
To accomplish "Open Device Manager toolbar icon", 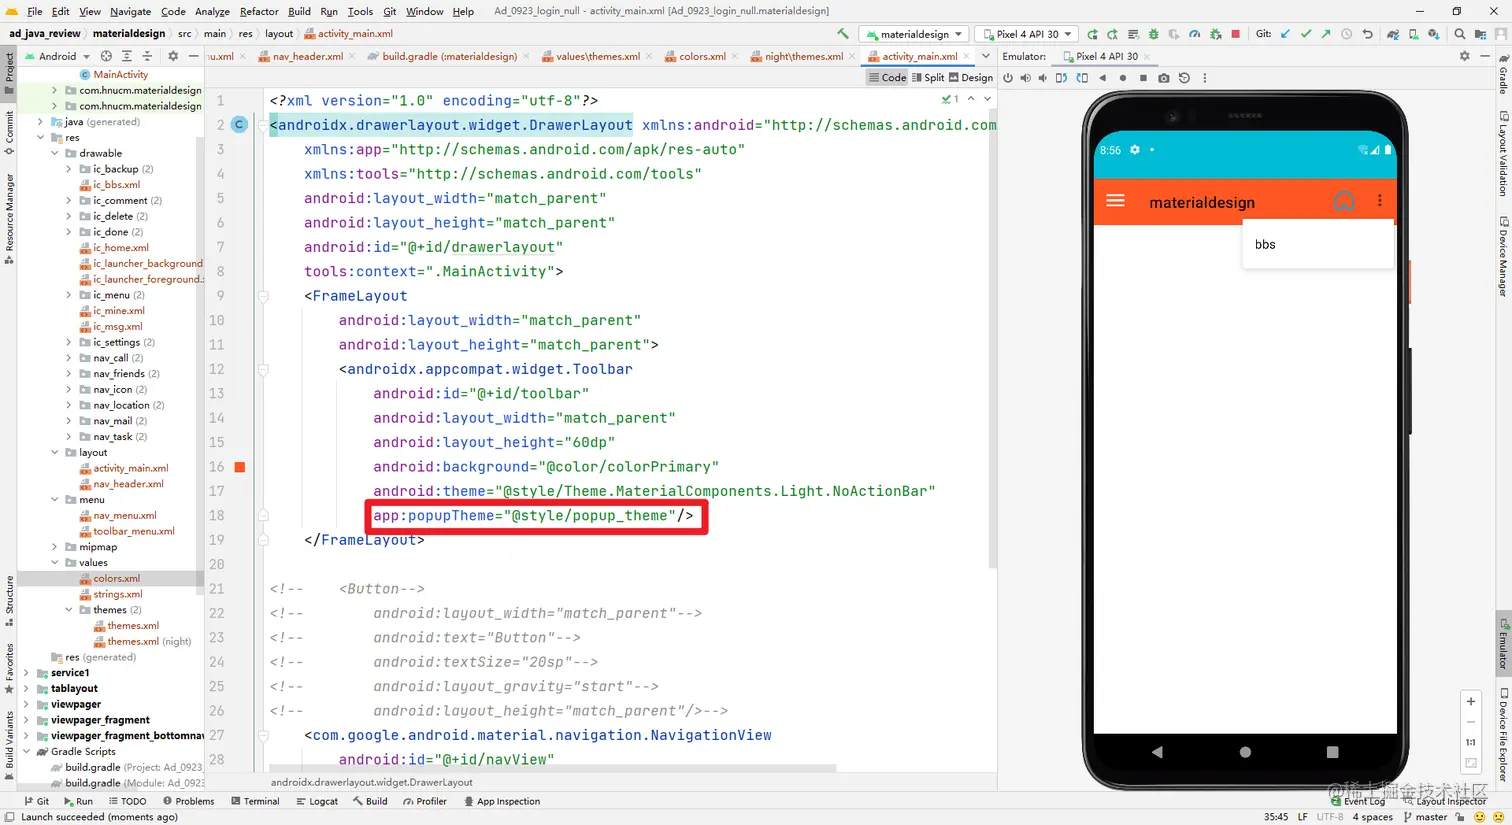I will click(1413, 34).
